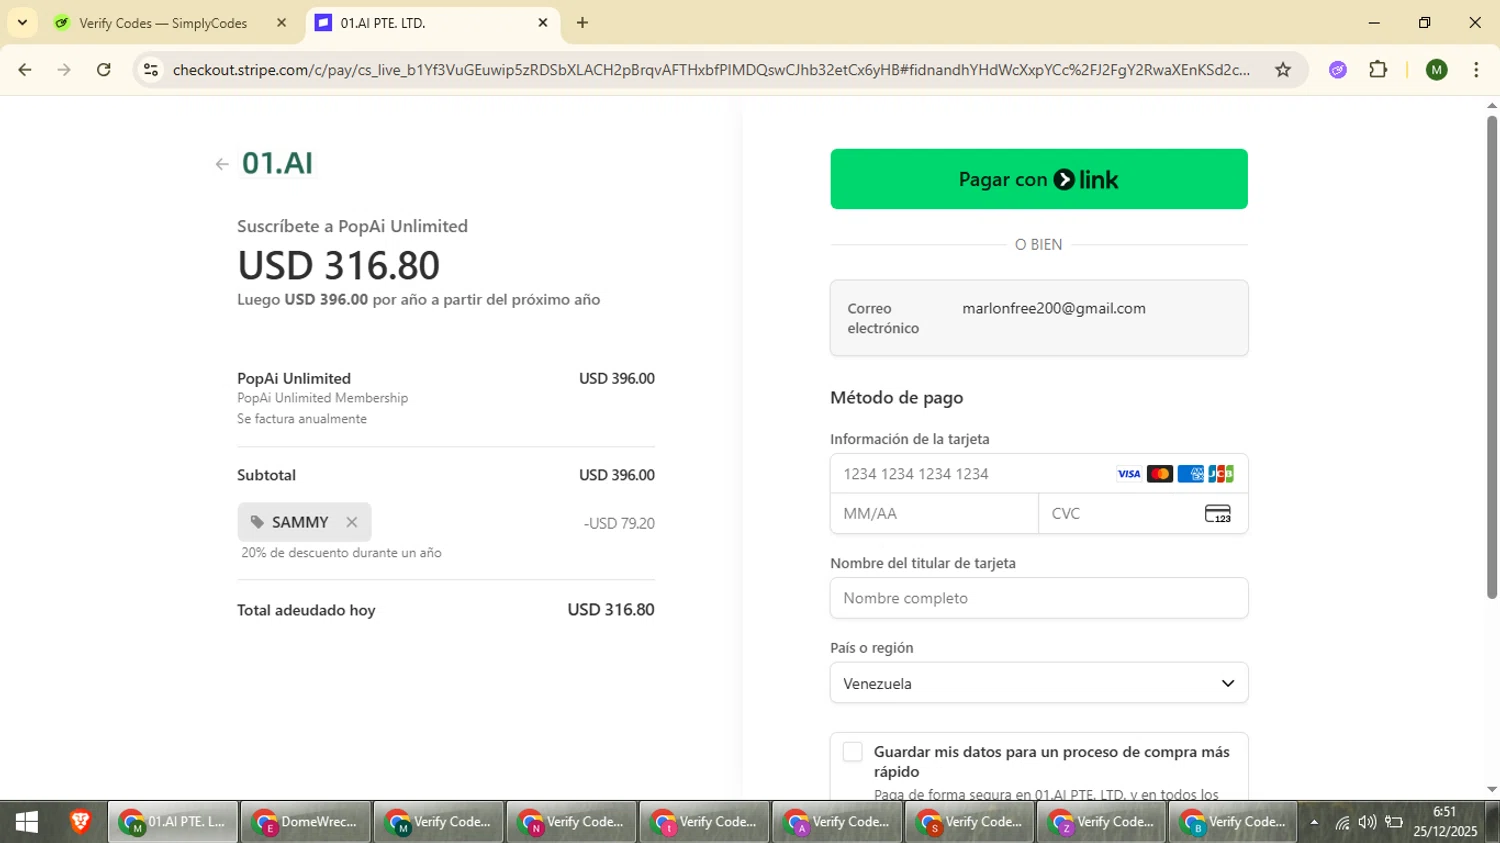Click the -USD 79.20 discount amount
The height and width of the screenshot is (843, 1500).
click(619, 524)
